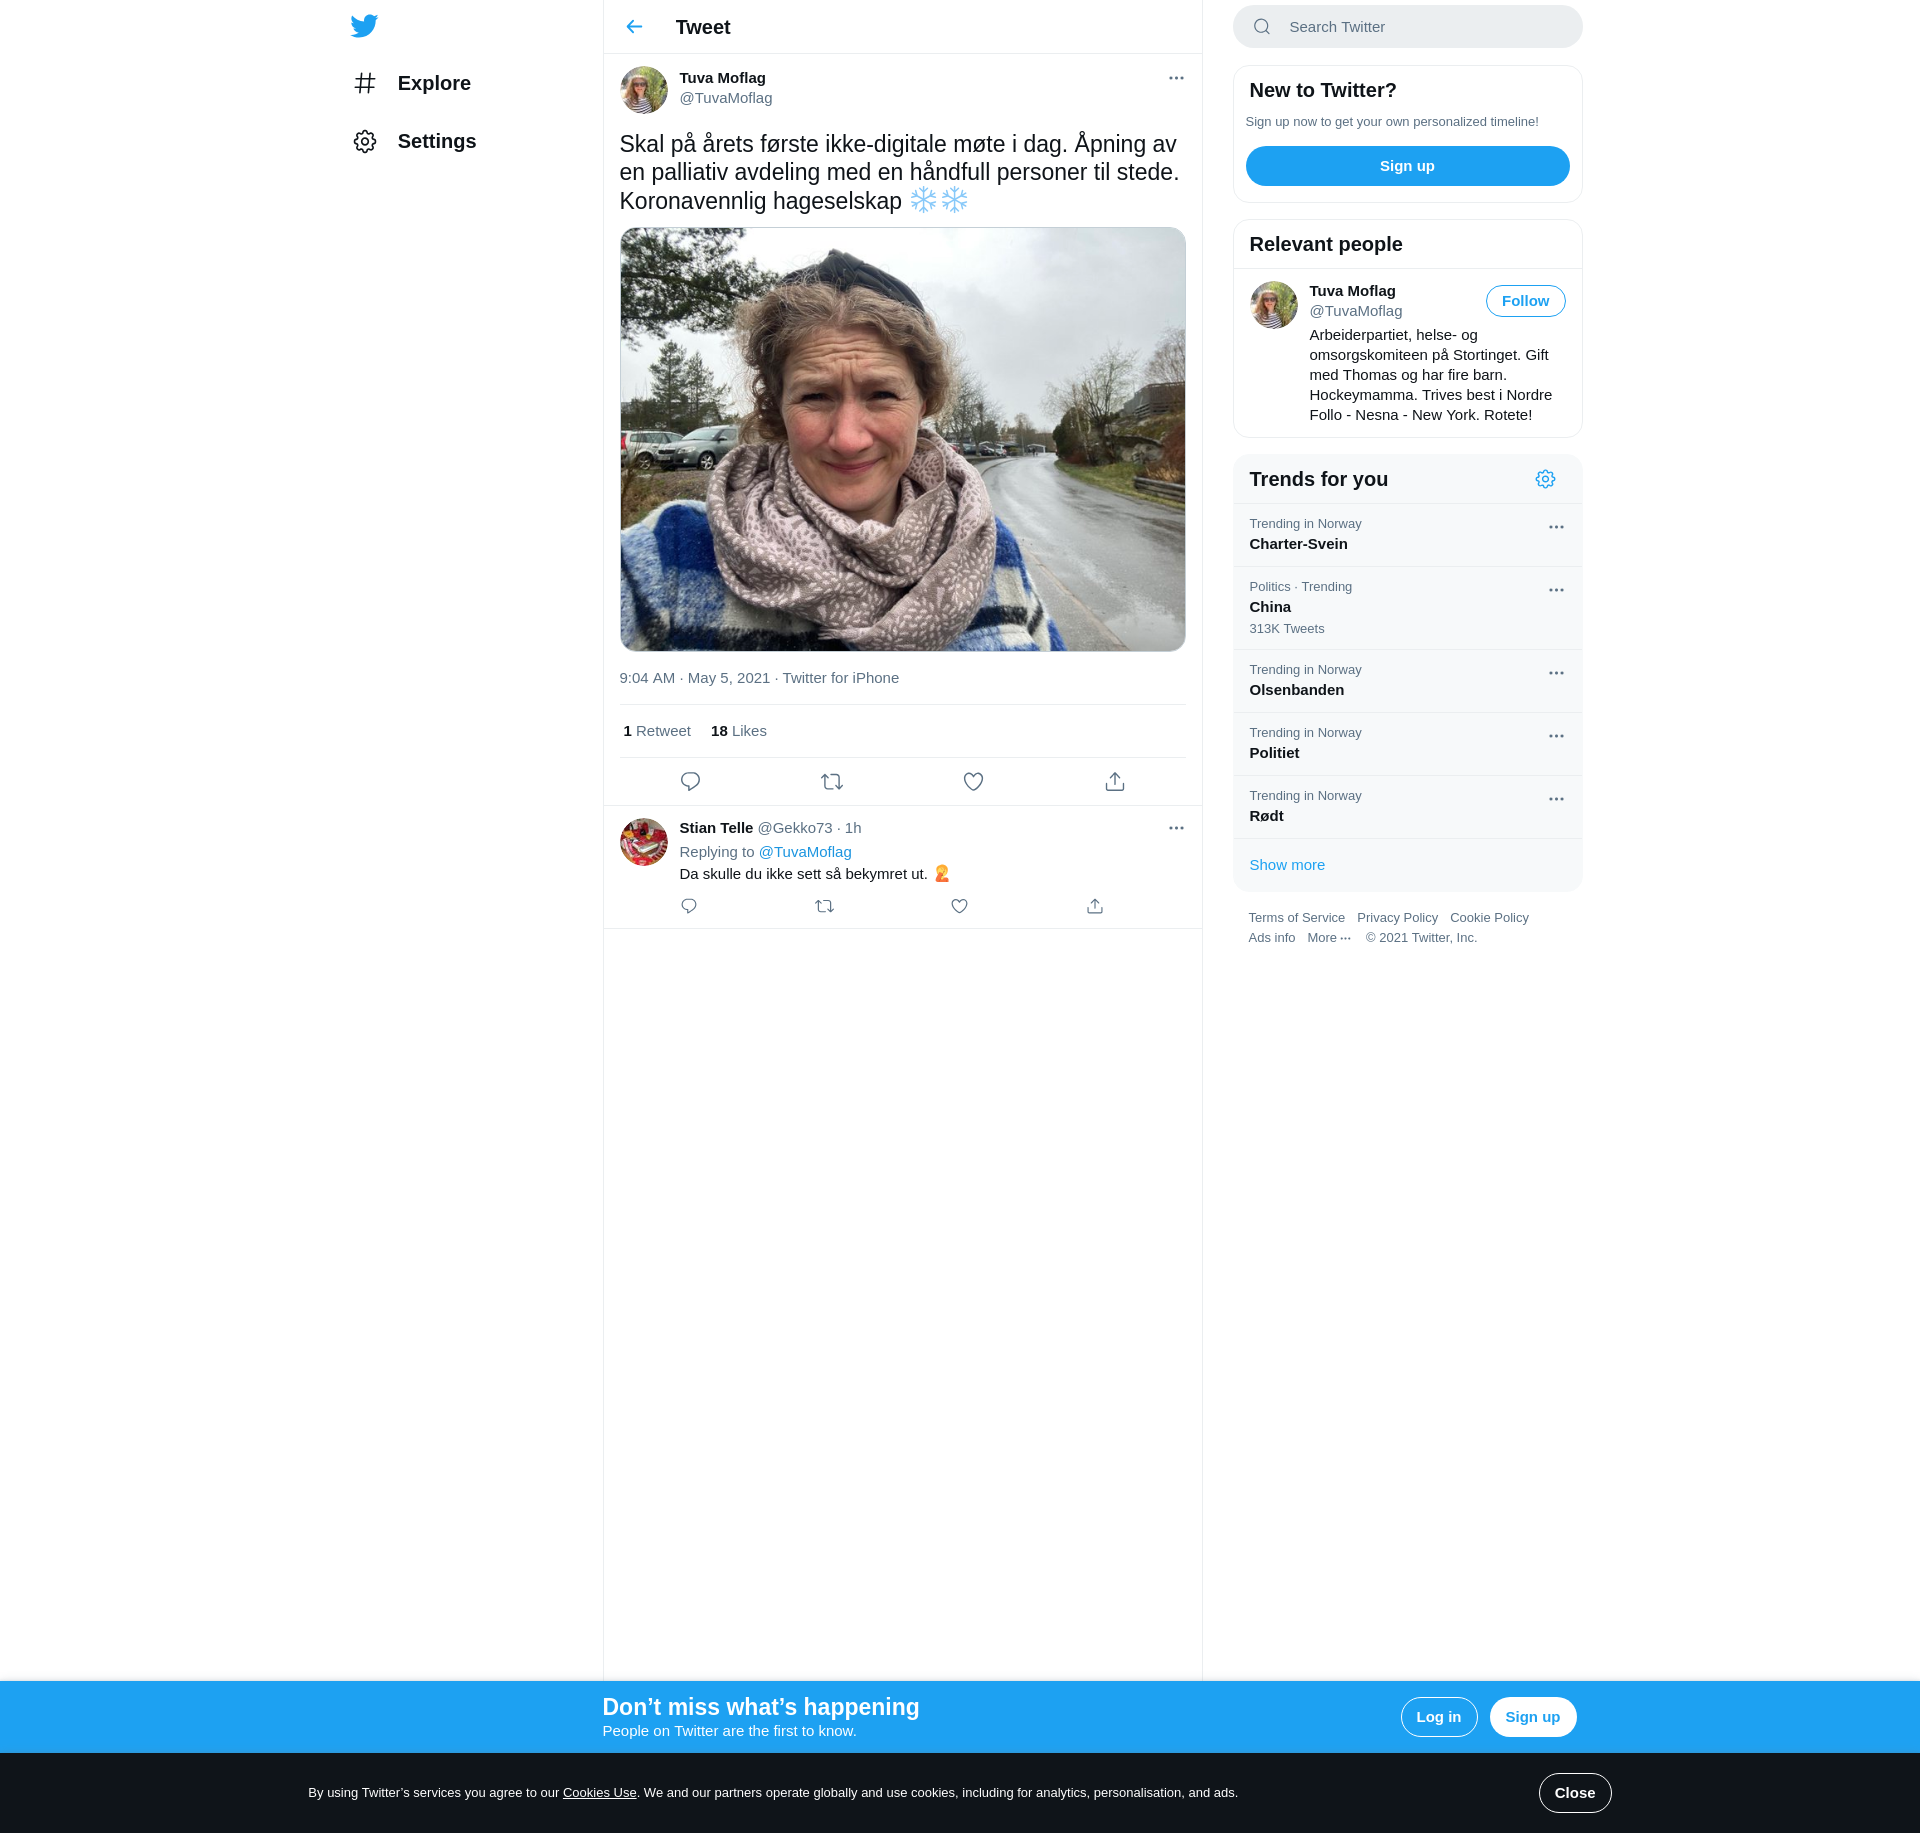Open Tuva Moflag name on the tweet
1920x1833 pixels.
[722, 78]
